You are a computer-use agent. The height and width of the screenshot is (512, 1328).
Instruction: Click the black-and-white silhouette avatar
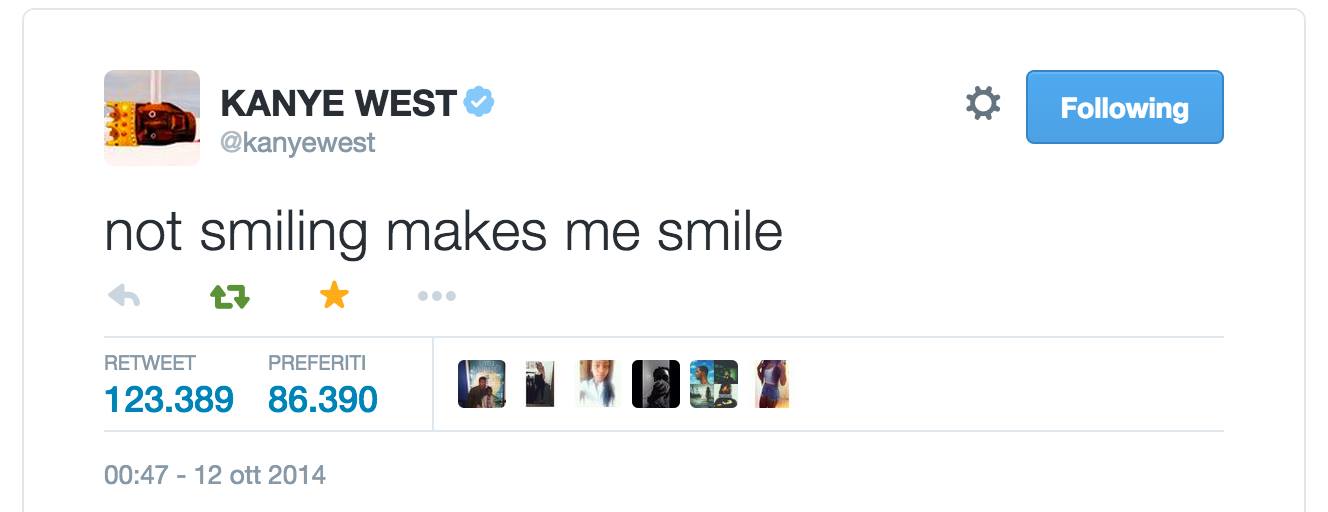pos(656,384)
